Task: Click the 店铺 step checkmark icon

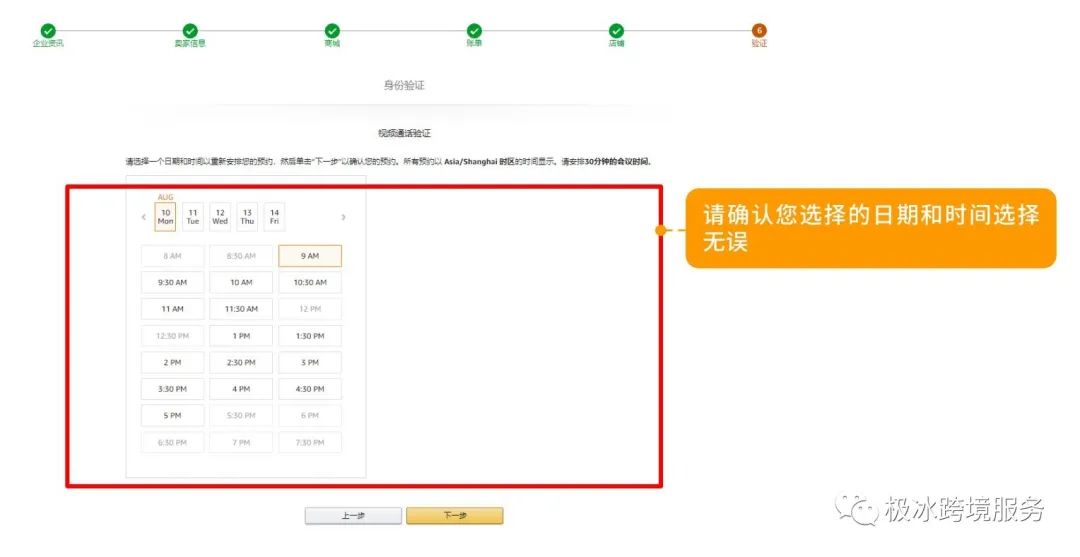Action: click(616, 31)
